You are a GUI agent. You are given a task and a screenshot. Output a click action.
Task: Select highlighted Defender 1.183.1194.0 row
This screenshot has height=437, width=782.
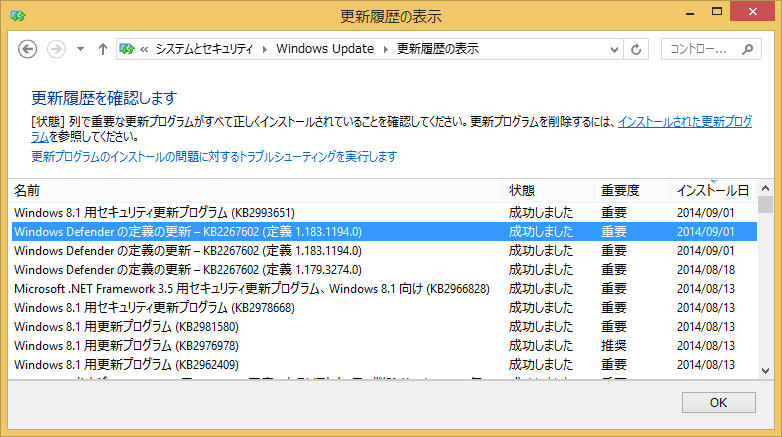(x=384, y=231)
